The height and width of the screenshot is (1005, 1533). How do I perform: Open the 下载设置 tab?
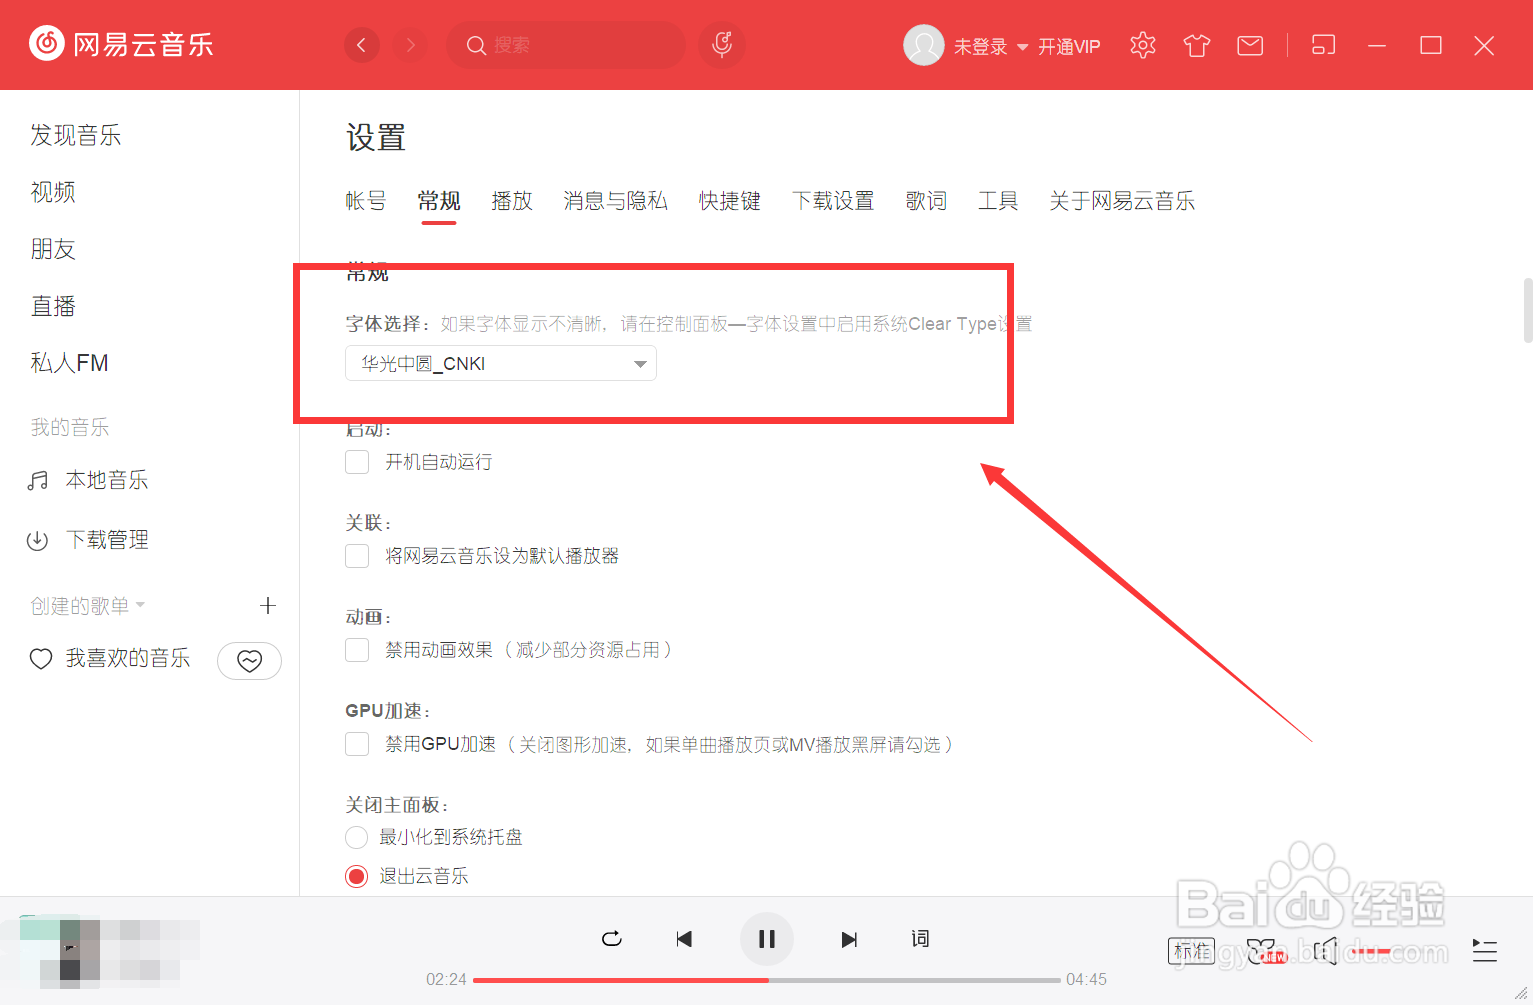(834, 201)
